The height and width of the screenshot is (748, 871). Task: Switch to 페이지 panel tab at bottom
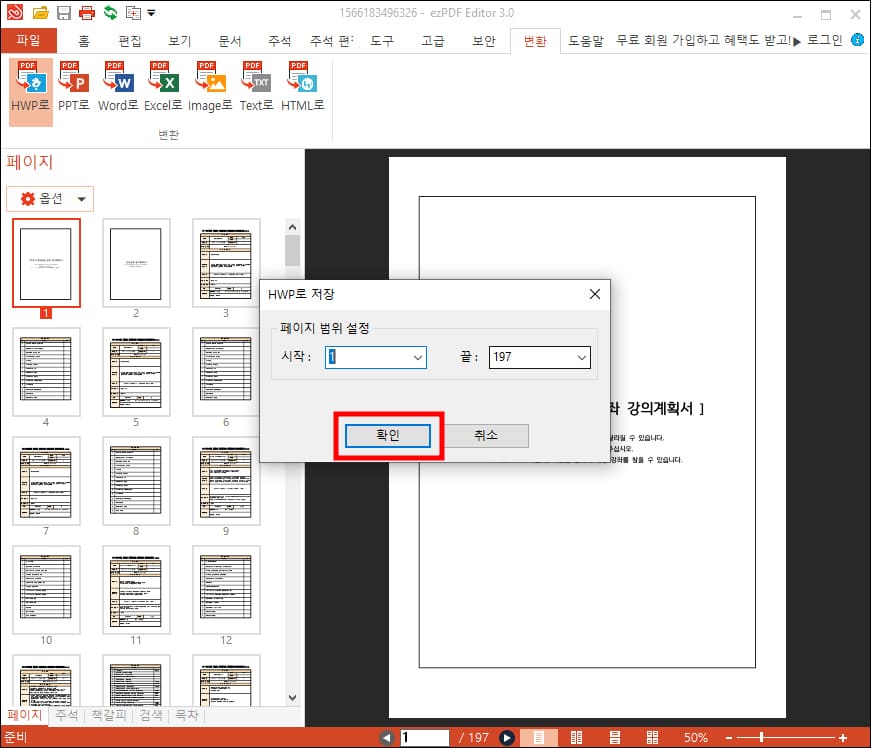click(x=24, y=715)
